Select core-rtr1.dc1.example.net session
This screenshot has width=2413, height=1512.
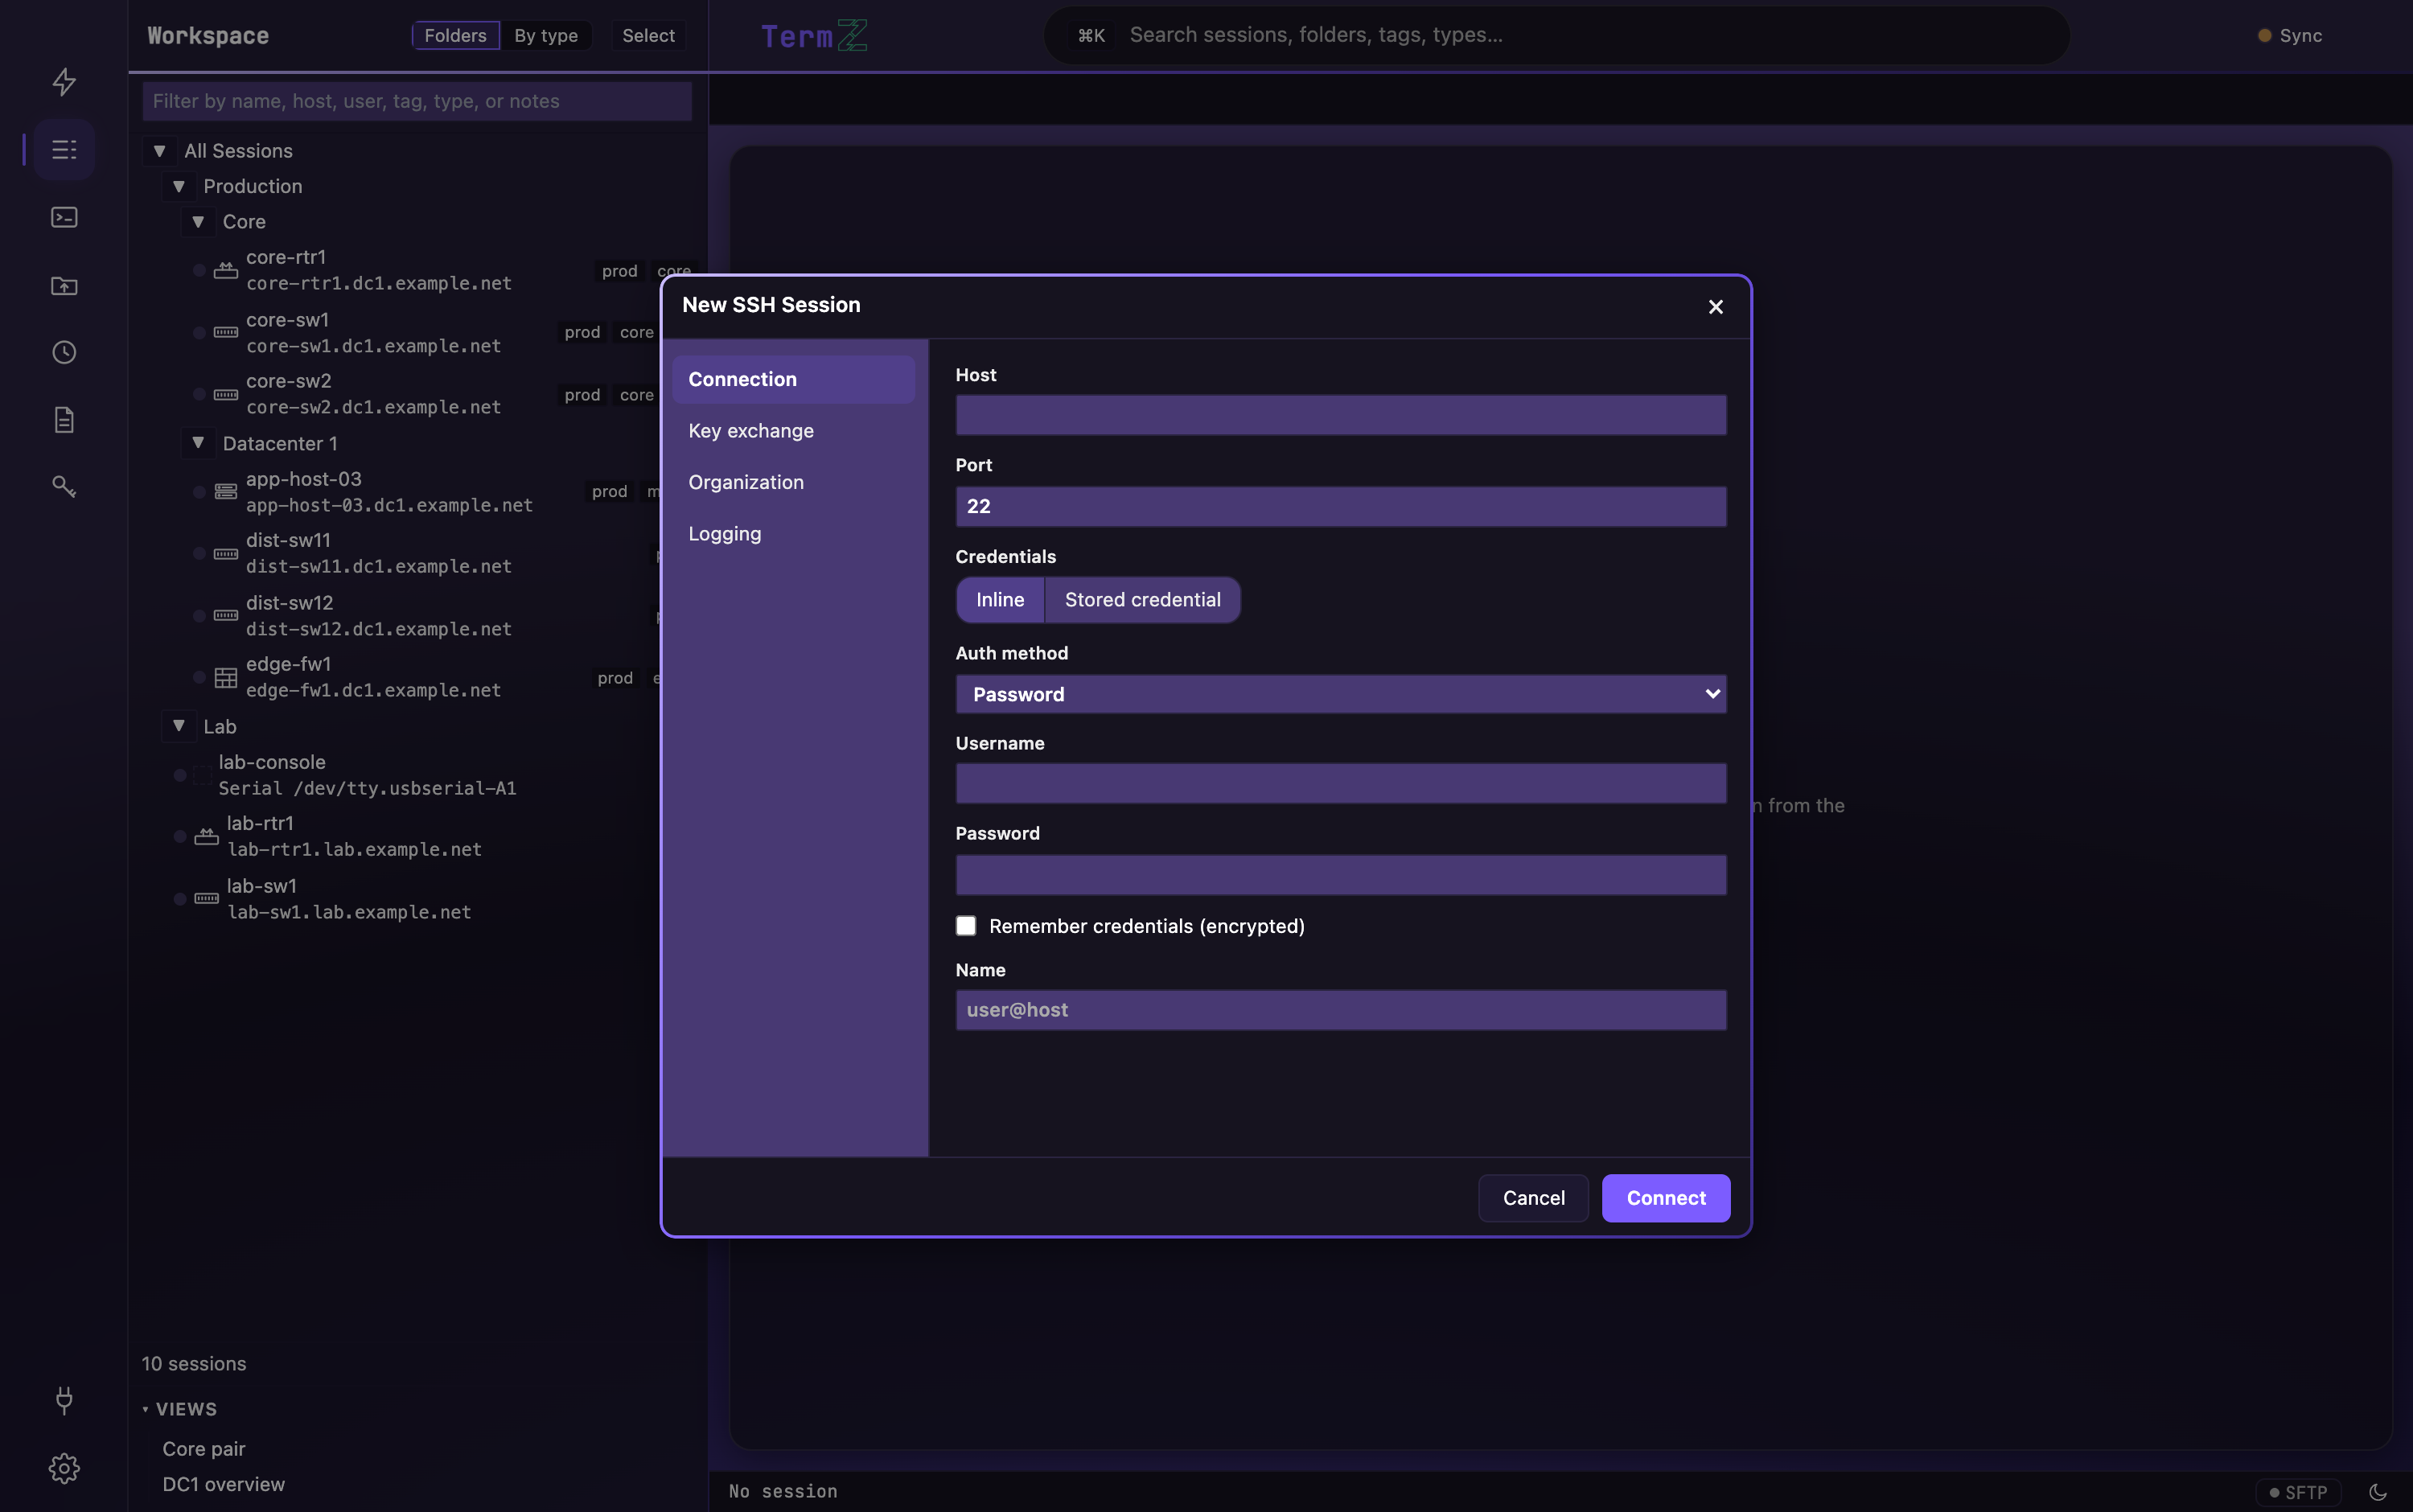379,284
